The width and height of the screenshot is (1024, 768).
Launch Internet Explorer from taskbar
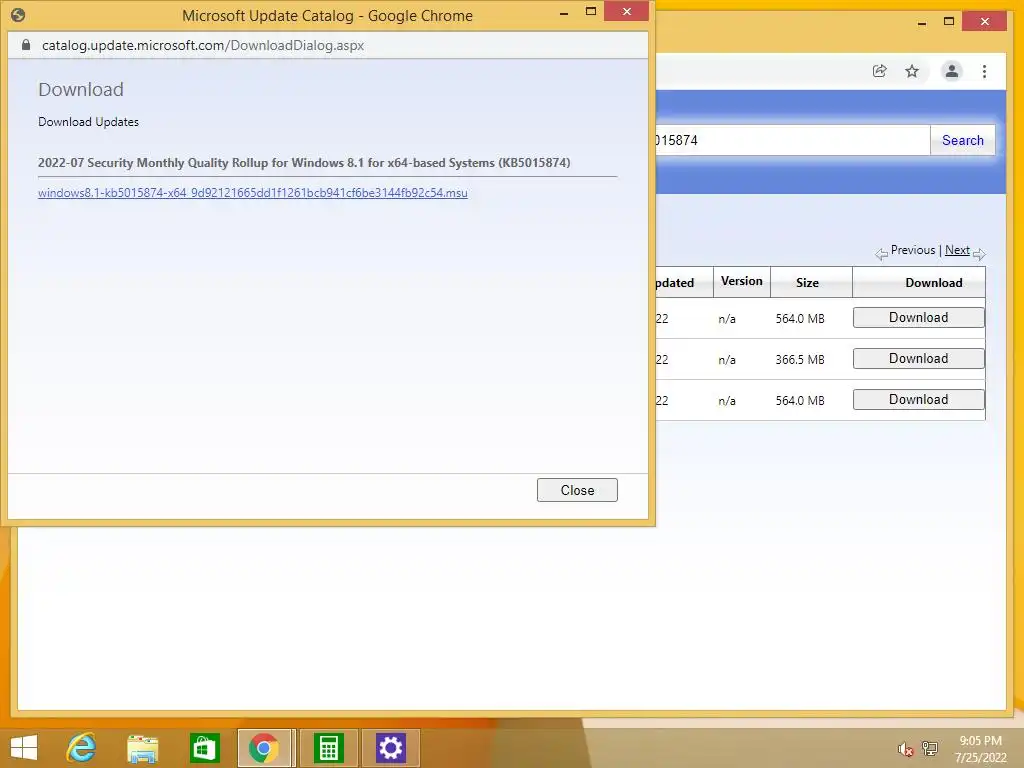coord(82,748)
